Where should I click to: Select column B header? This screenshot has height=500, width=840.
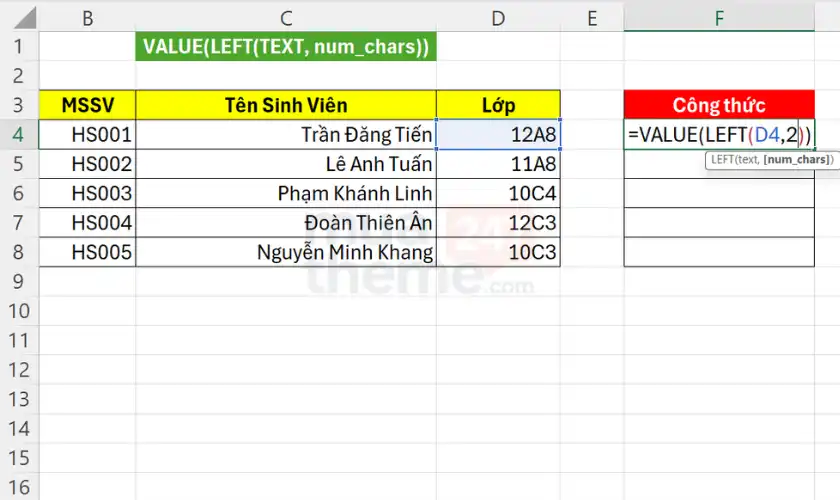87,18
